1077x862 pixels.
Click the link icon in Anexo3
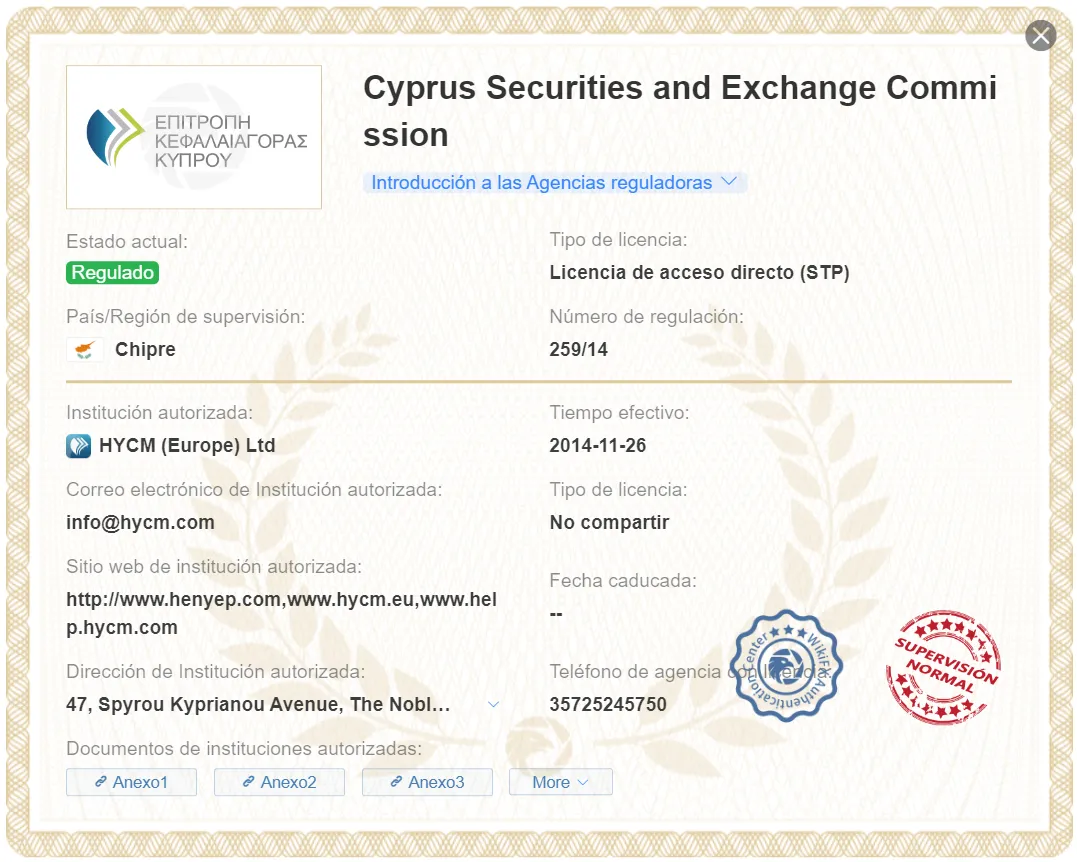click(396, 782)
